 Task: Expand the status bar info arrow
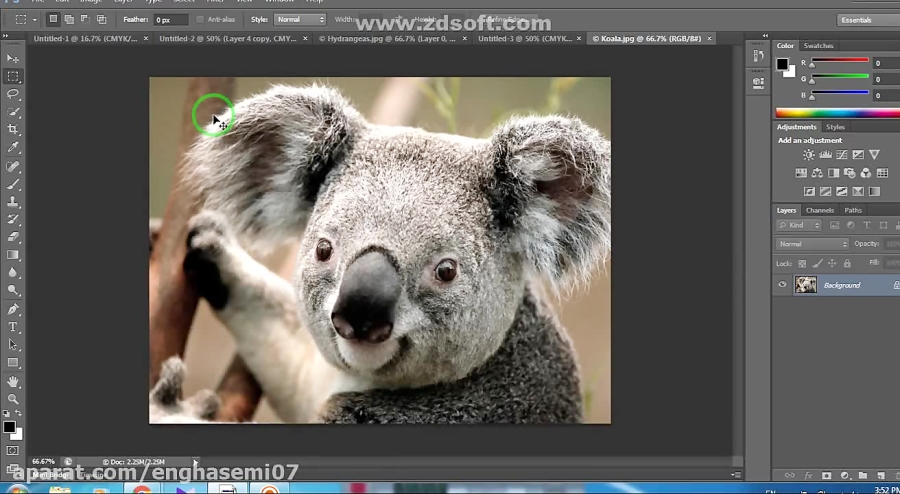click(x=195, y=461)
